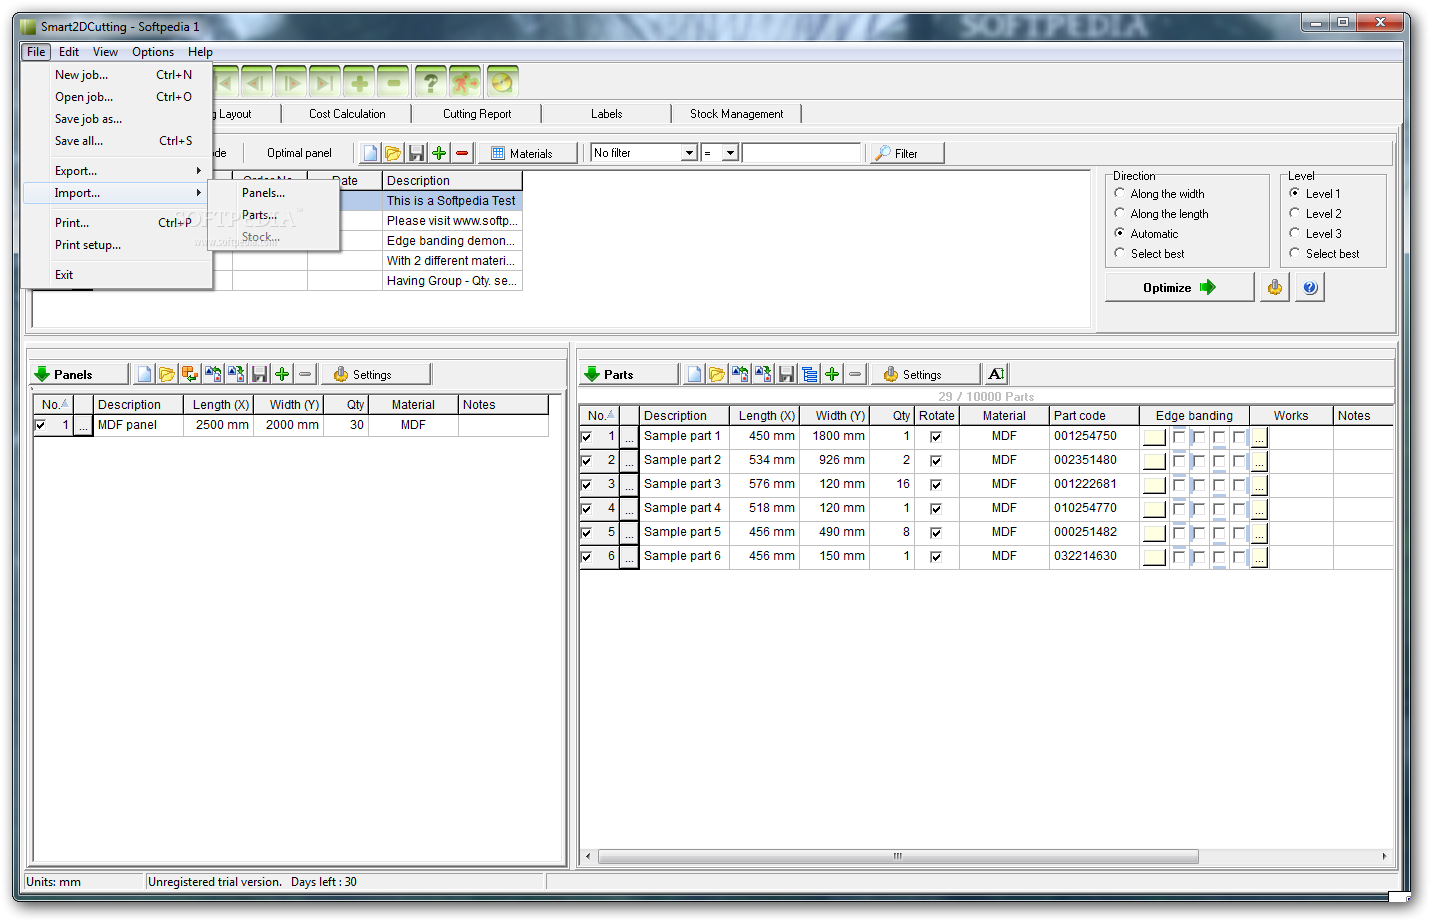Open the 'No filter' dropdown
The height and width of the screenshot is (922, 1431).
click(689, 153)
